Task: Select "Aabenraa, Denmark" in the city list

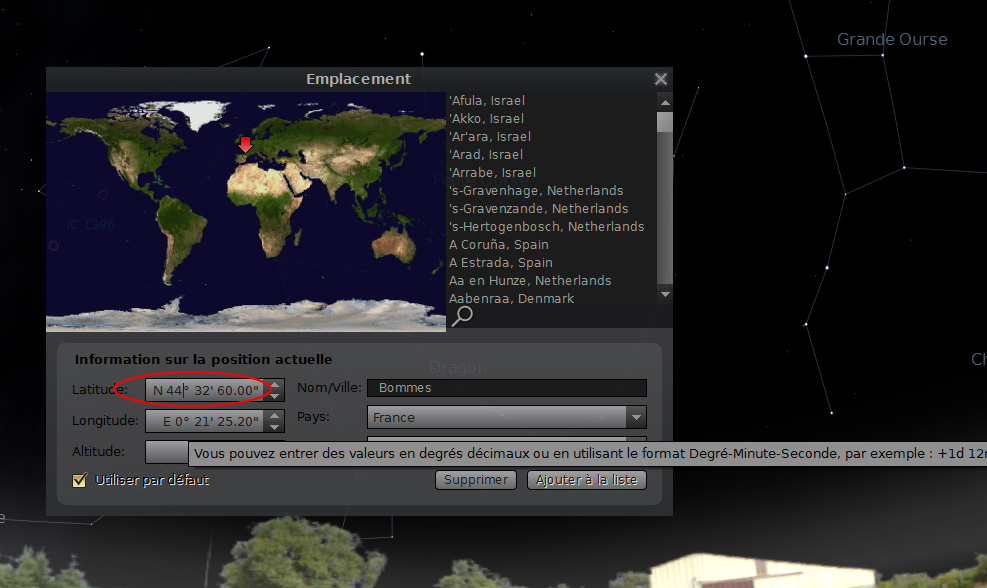Action: coord(512,299)
